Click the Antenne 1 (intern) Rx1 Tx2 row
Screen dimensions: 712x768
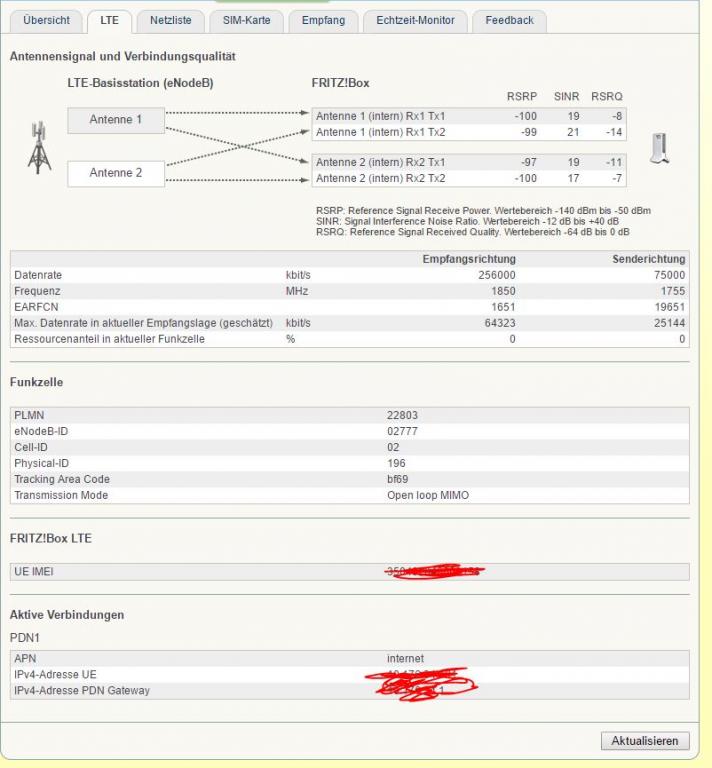[x=469, y=132]
